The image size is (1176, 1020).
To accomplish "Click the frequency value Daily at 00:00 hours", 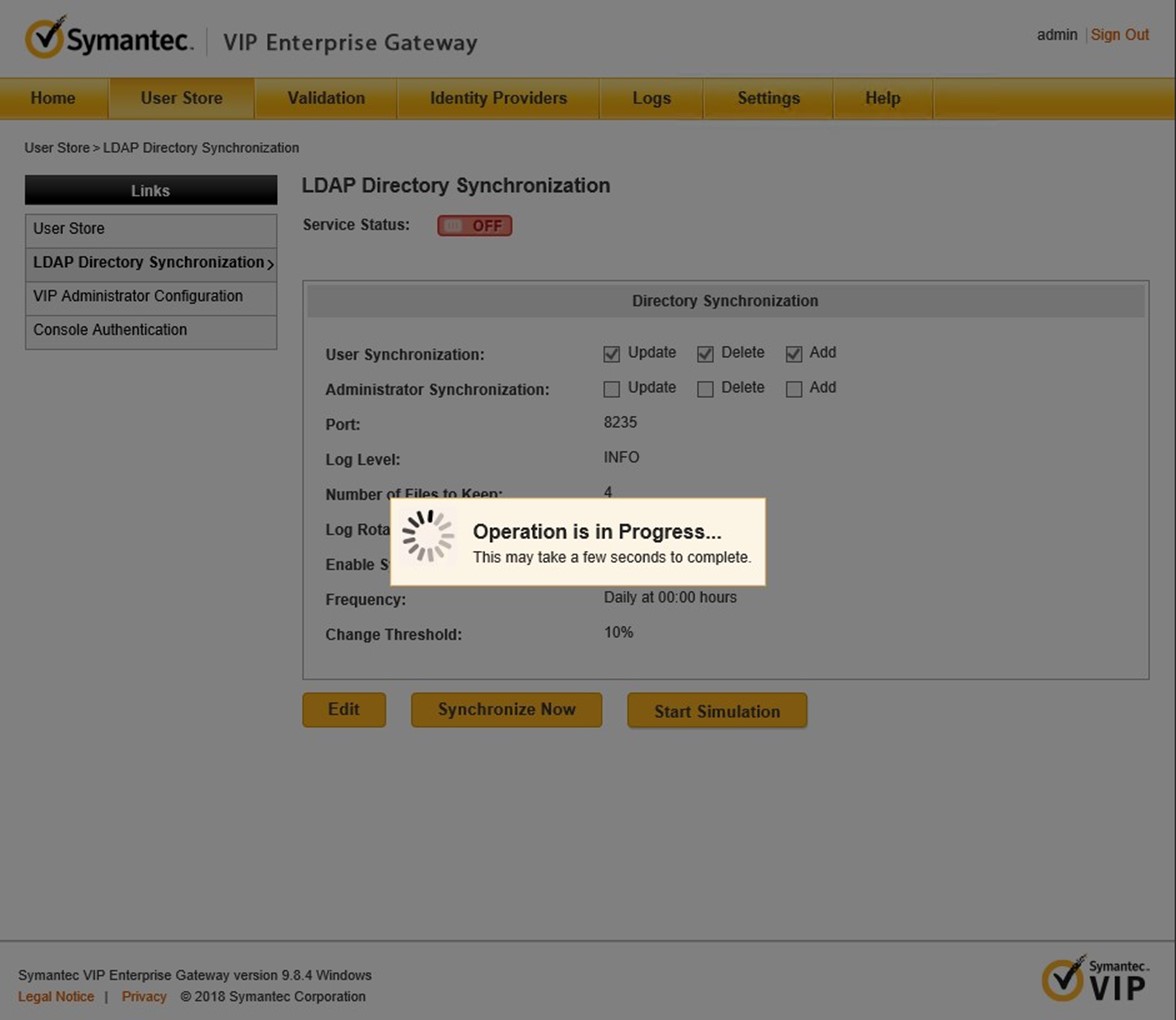I will coord(670,598).
